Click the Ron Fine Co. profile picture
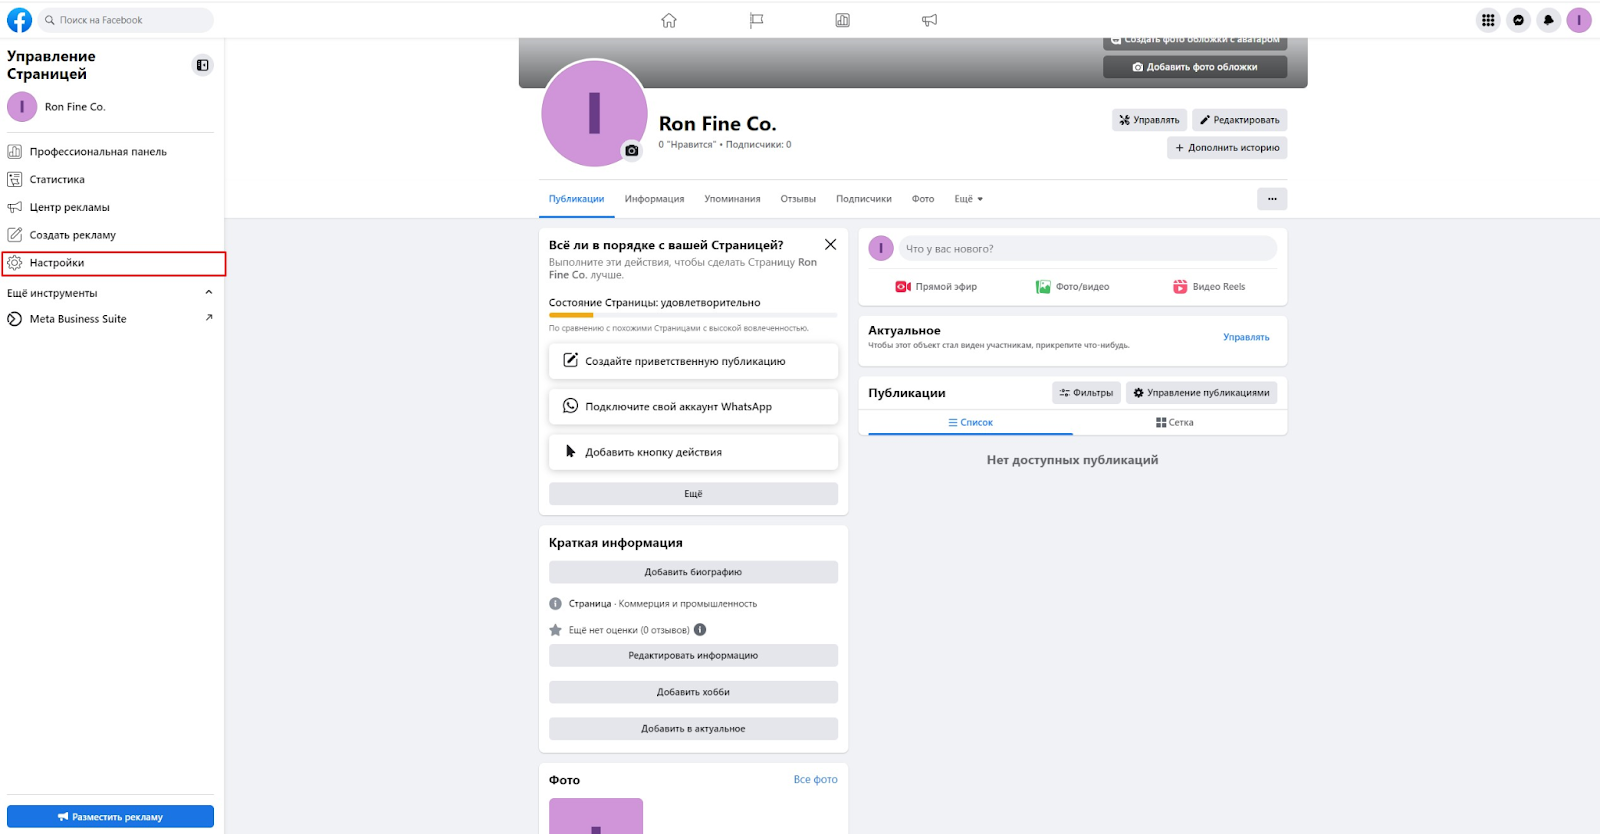The height and width of the screenshot is (834, 1600). 594,113
